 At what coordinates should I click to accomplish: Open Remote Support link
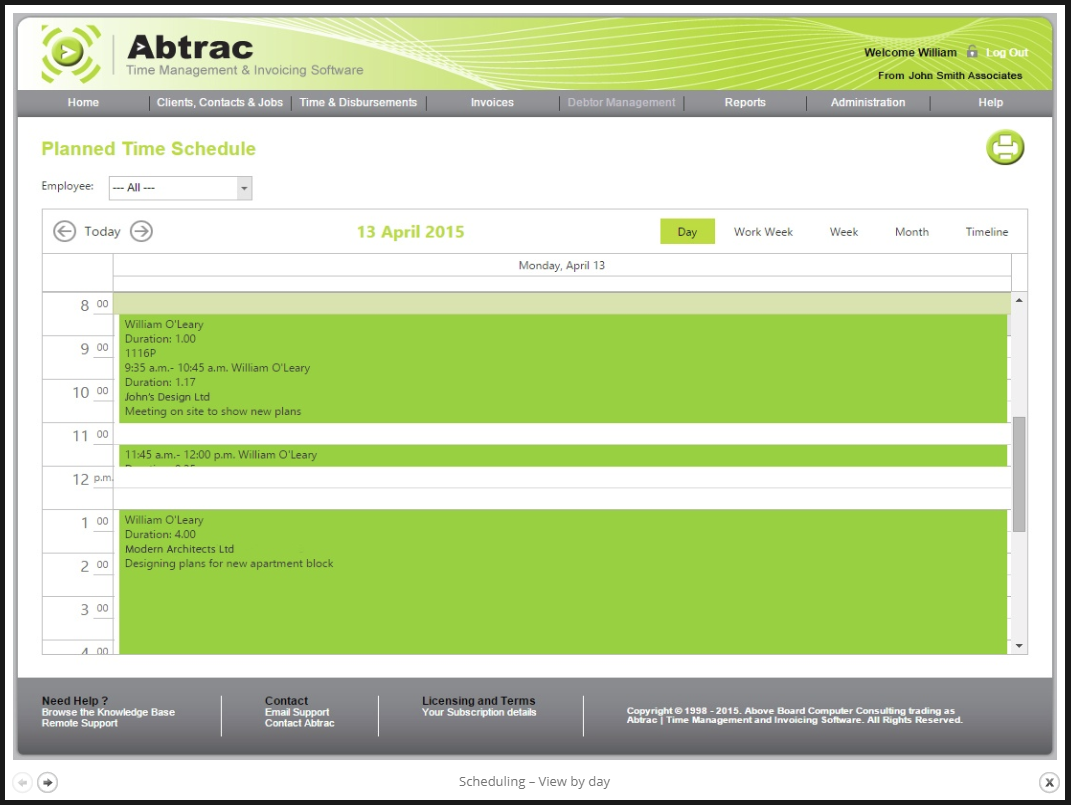pos(79,723)
